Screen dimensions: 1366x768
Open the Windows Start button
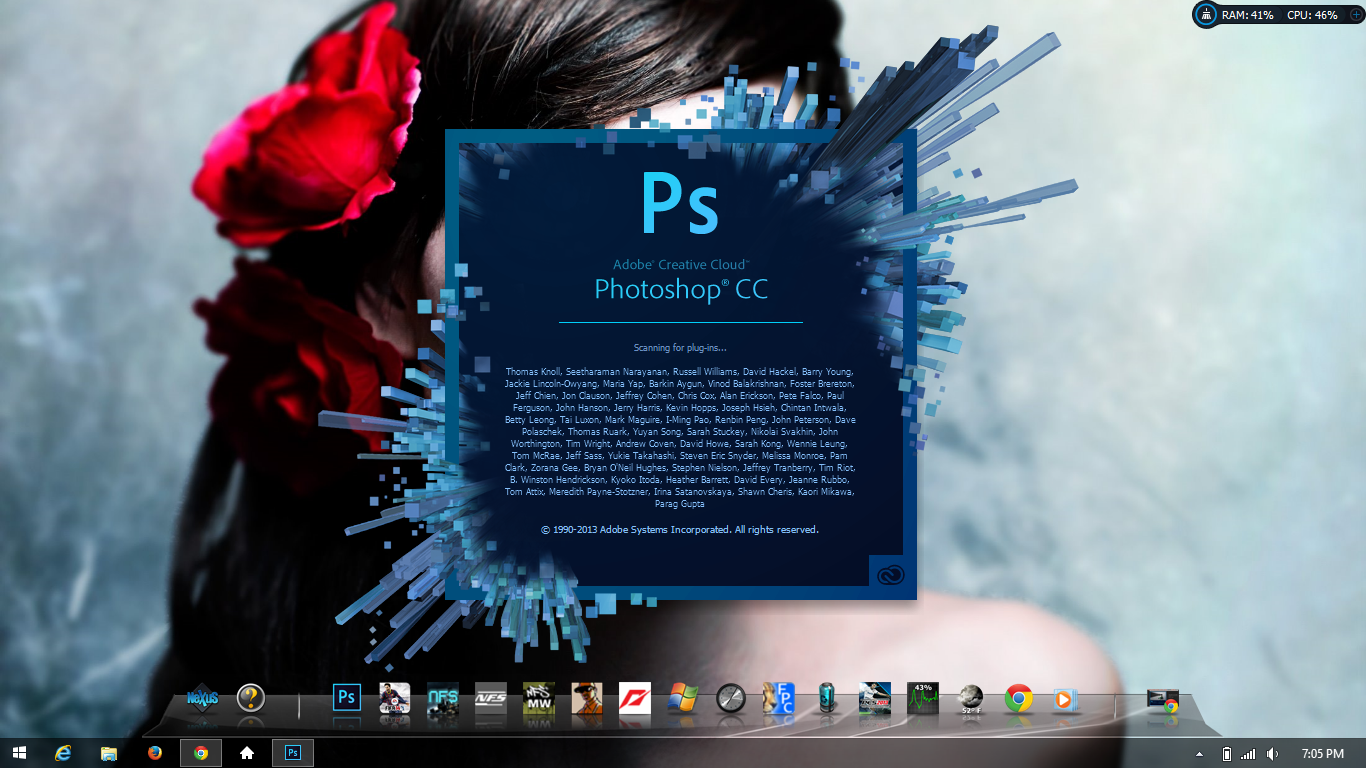pyautogui.click(x=20, y=753)
